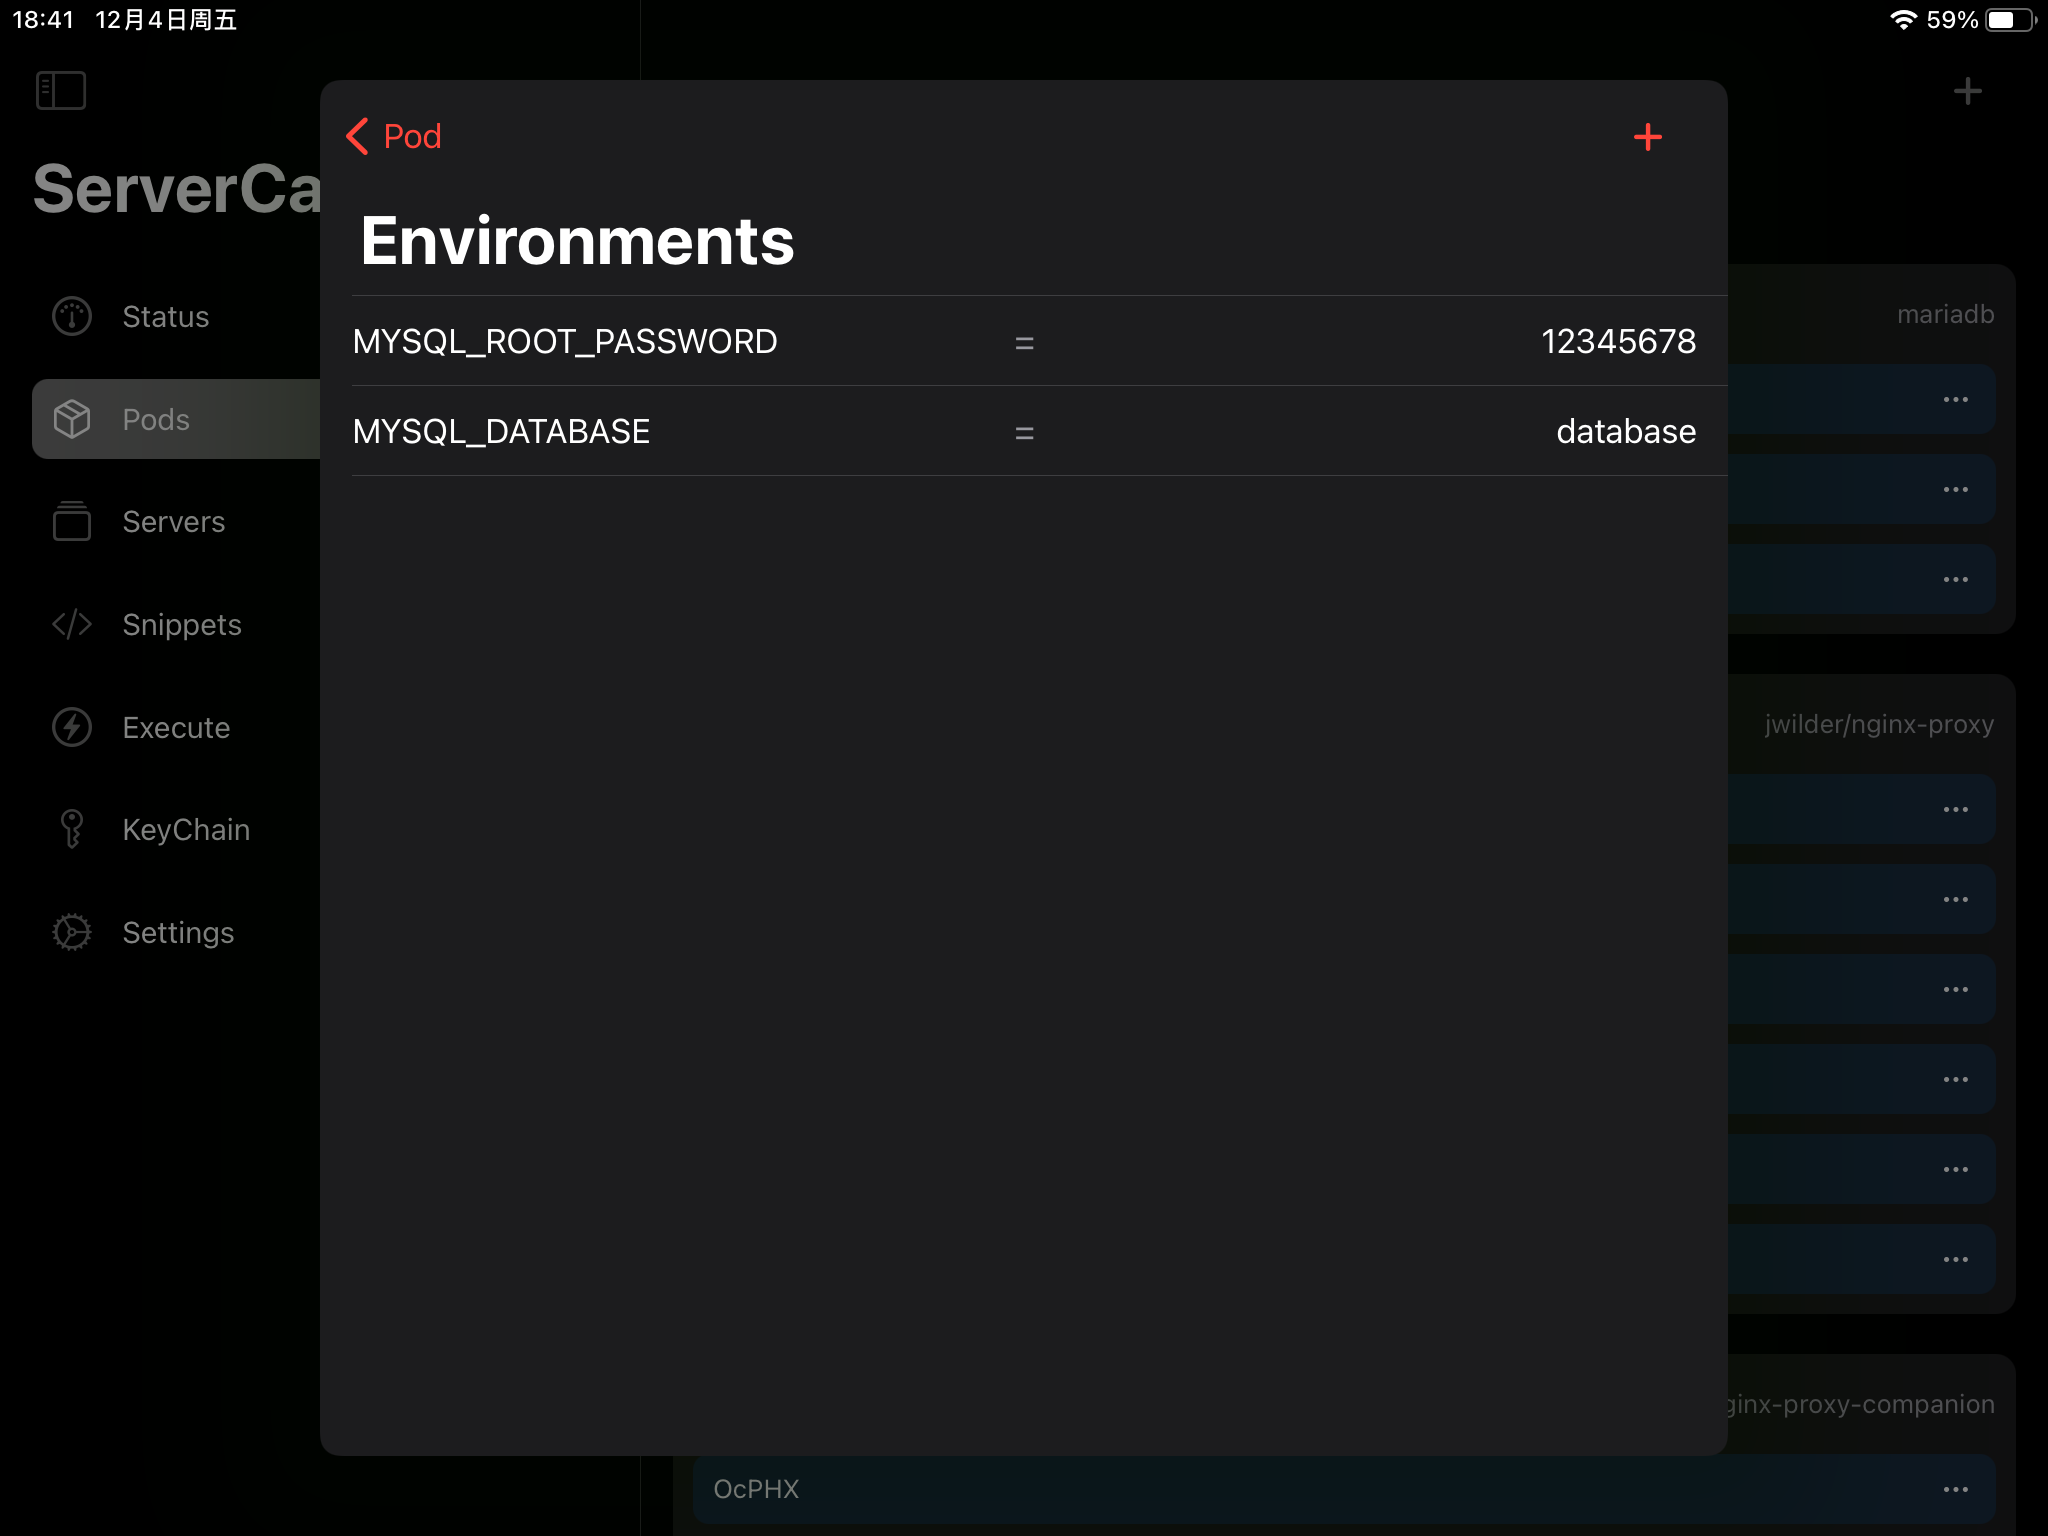Viewport: 2048px width, 1536px height.
Task: Open the more options menu on mariadb's first container
Action: point(1955,398)
